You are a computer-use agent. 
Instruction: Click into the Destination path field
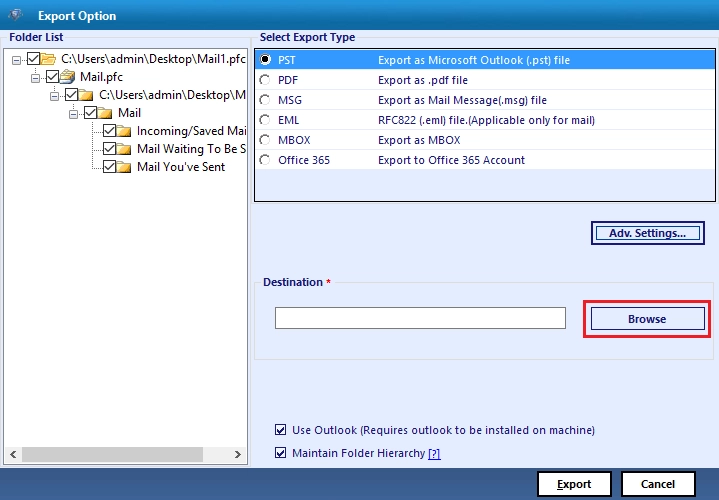tap(420, 318)
